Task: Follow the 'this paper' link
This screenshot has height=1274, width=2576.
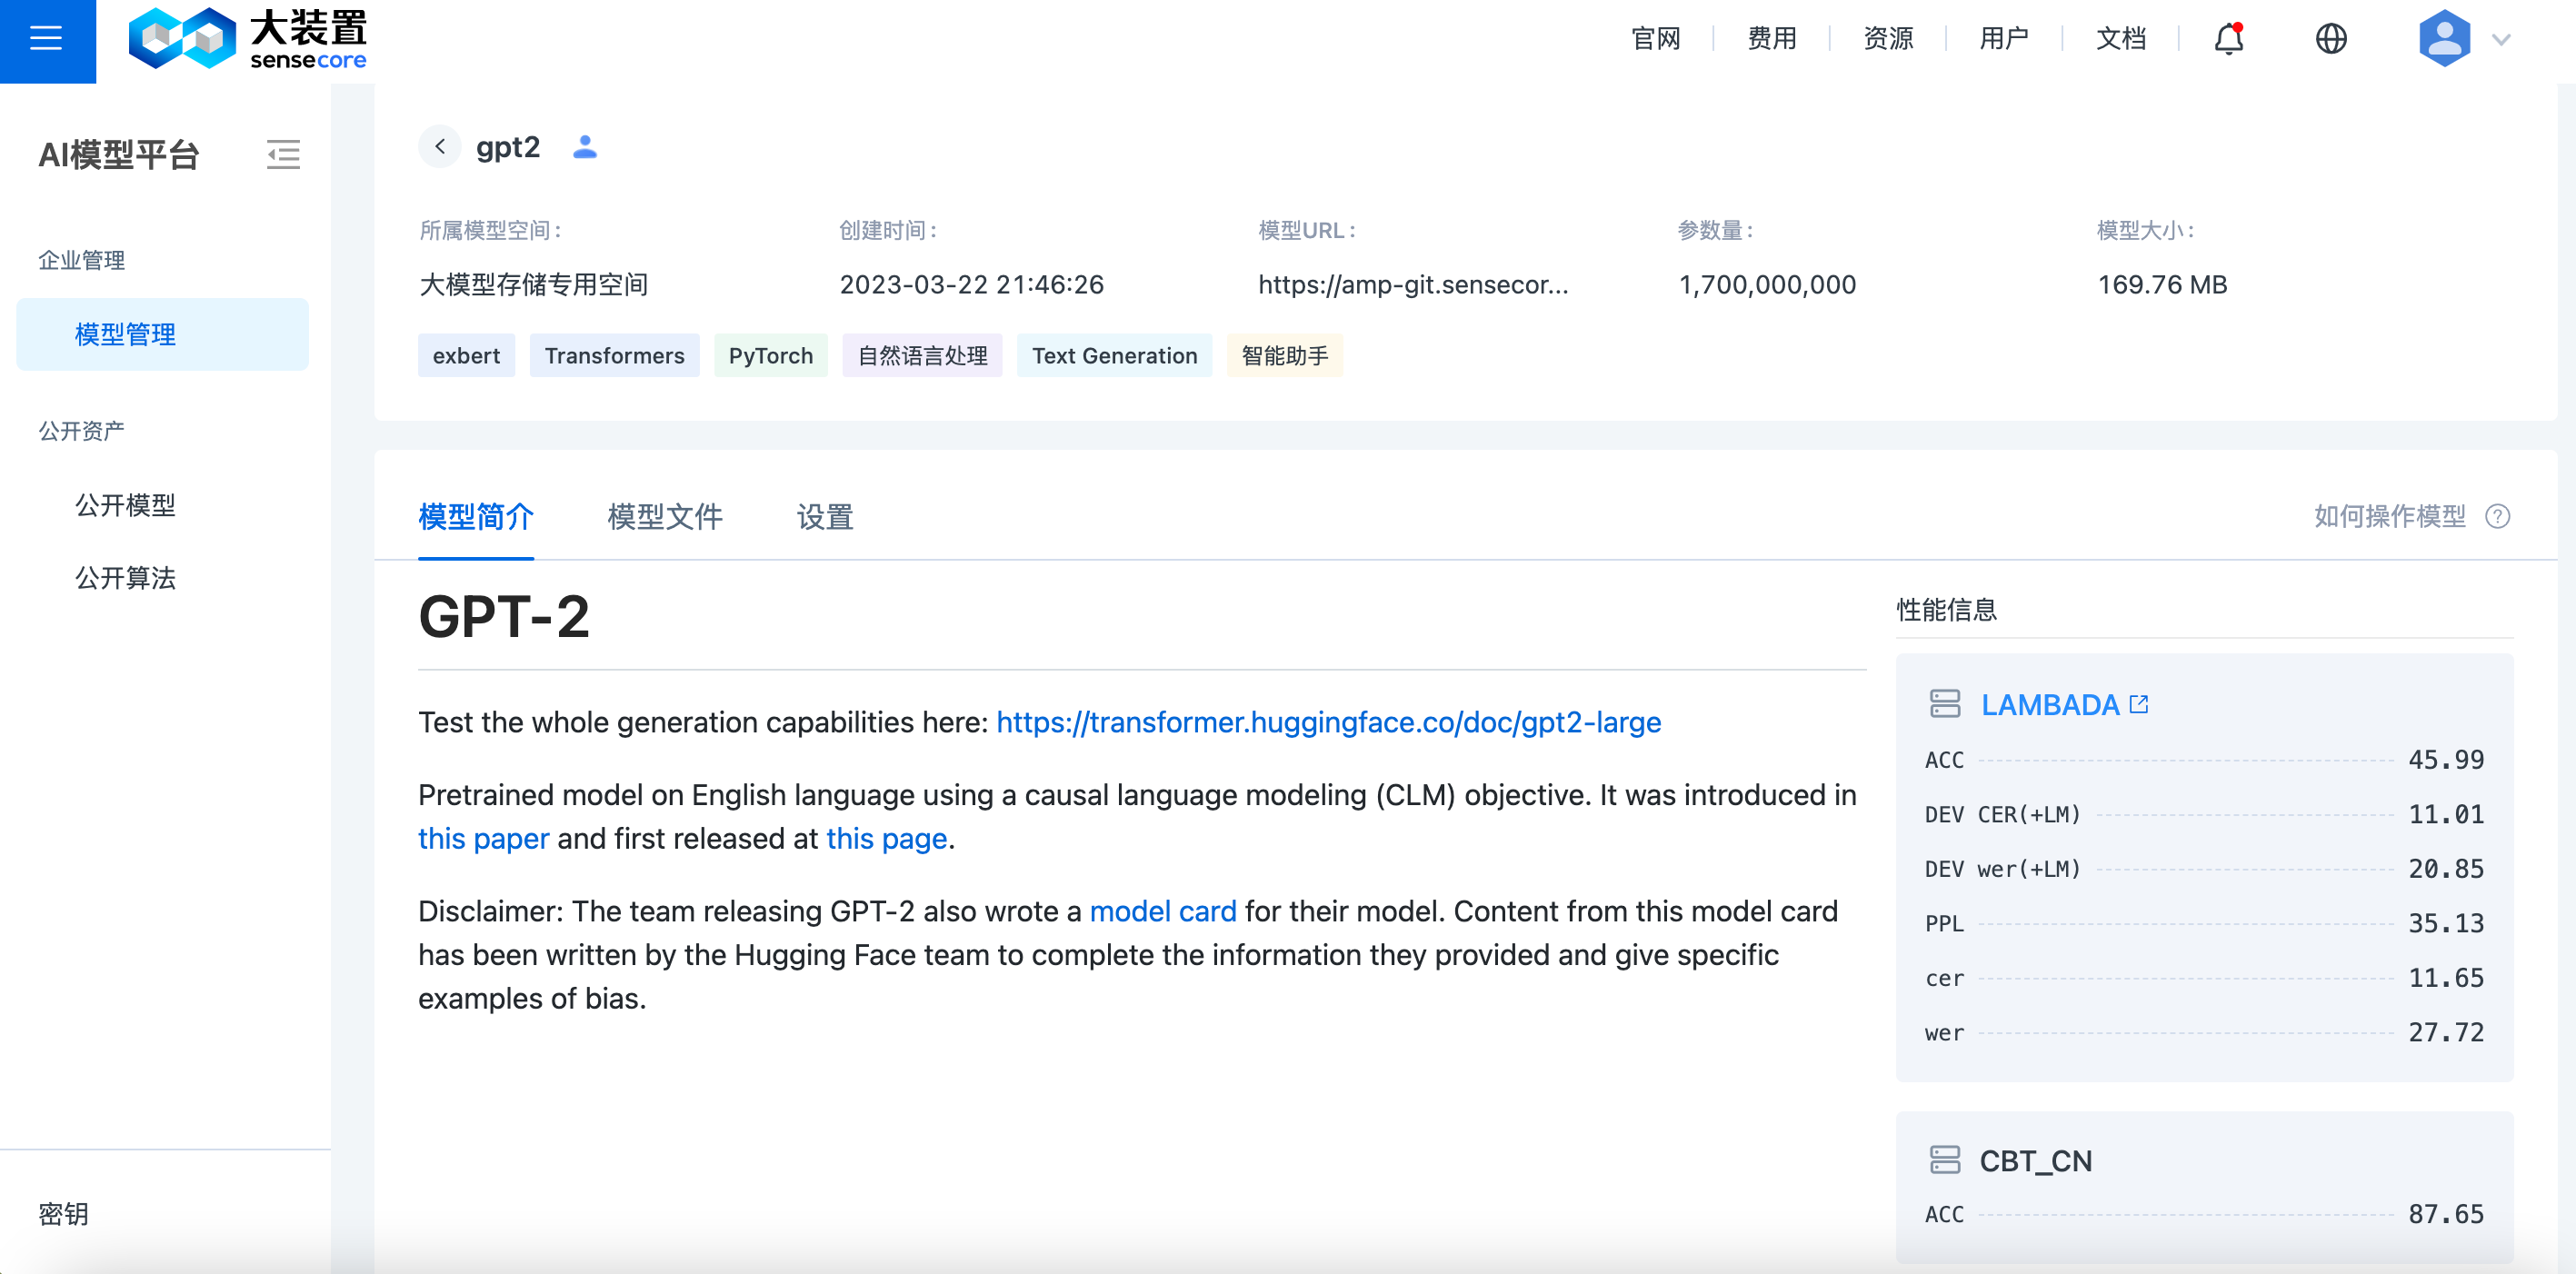Action: coord(484,838)
